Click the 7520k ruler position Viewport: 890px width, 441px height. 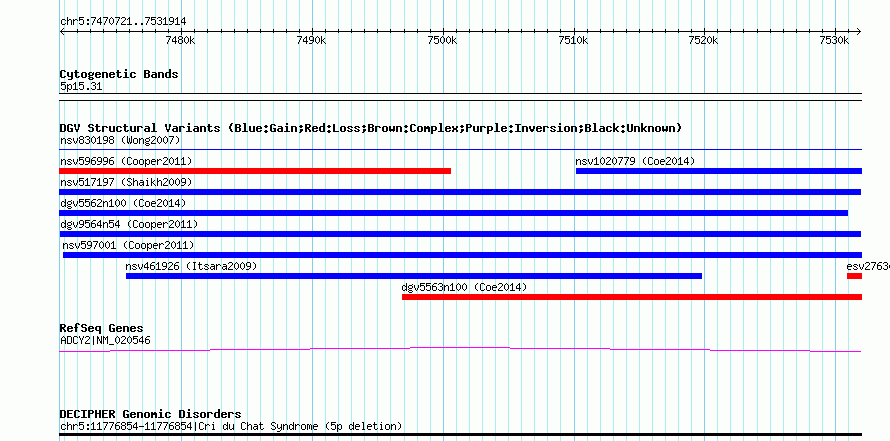[704, 41]
